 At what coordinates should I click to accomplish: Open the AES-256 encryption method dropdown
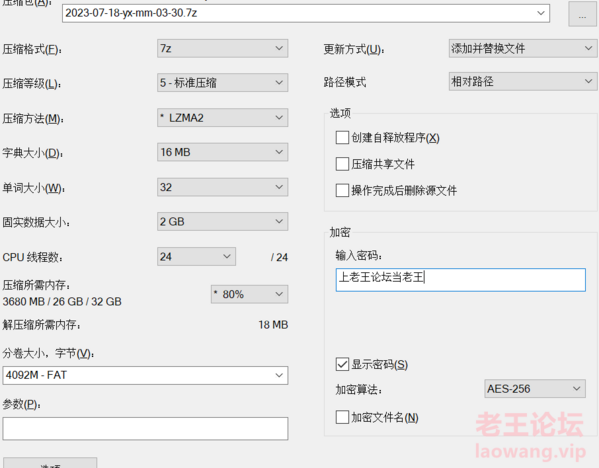coord(535,389)
